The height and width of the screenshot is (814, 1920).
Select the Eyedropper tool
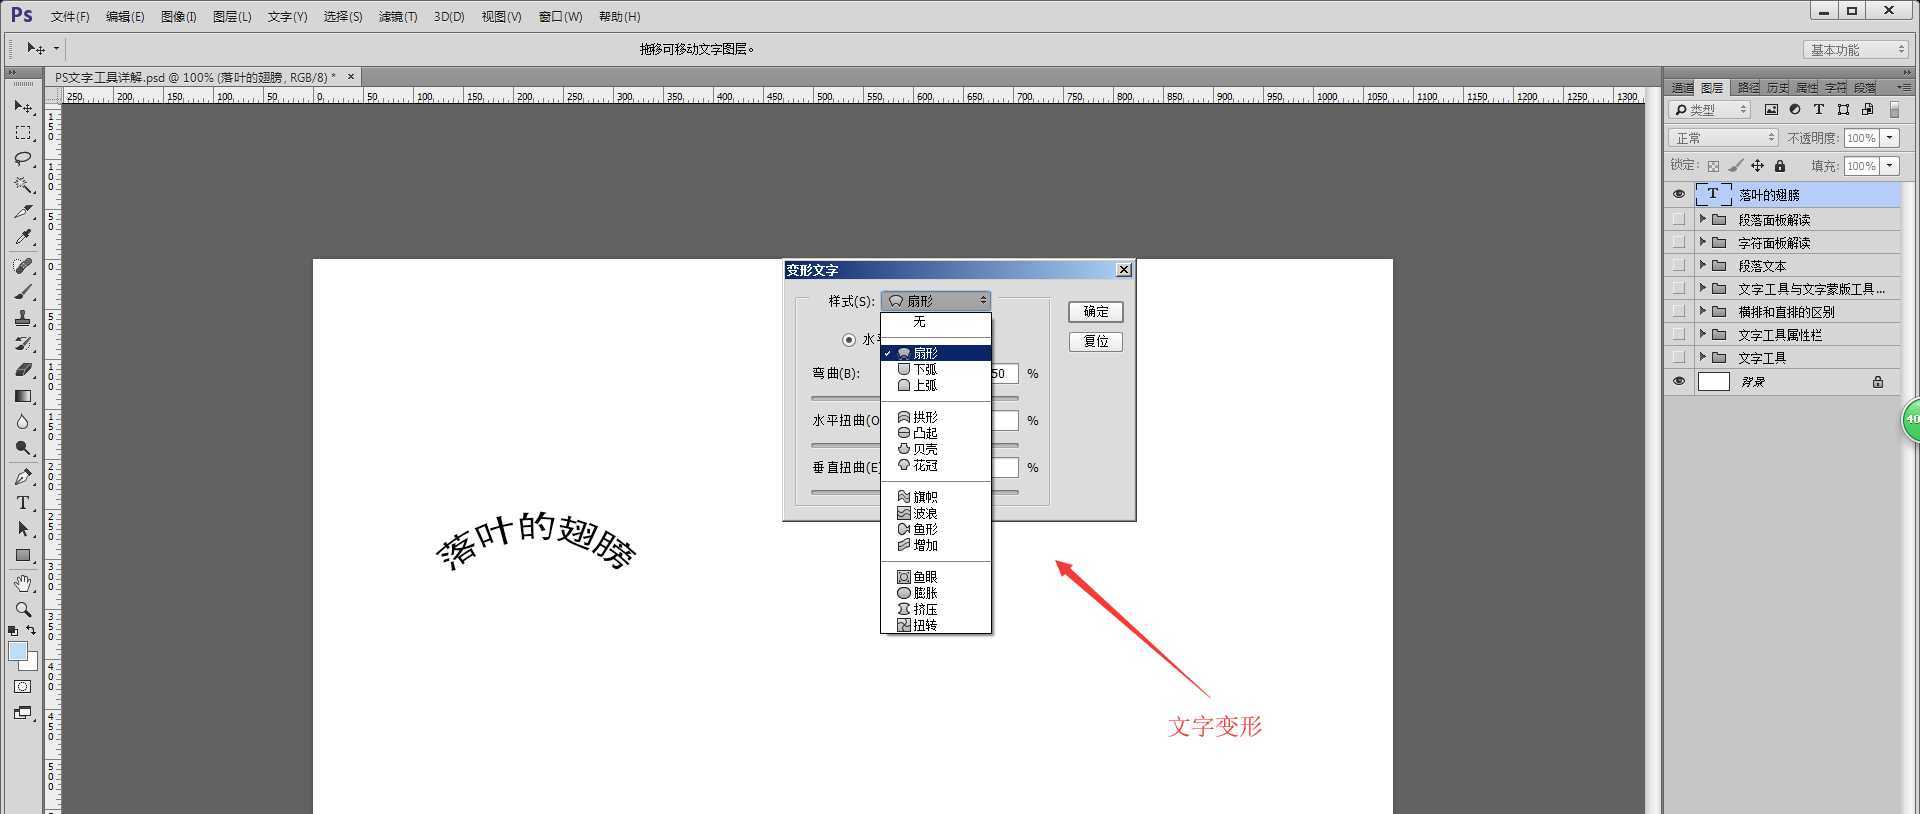pyautogui.click(x=23, y=237)
